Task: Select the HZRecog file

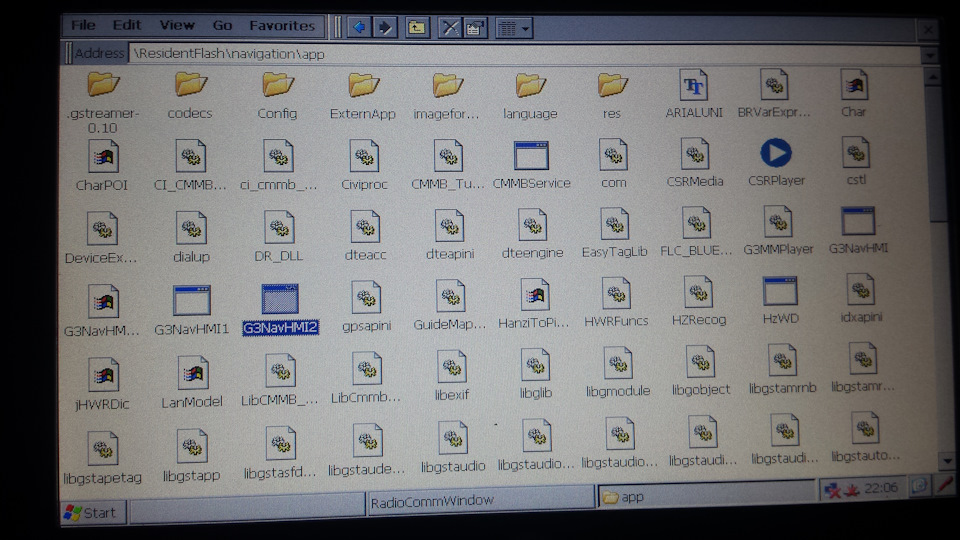Action: click(699, 301)
